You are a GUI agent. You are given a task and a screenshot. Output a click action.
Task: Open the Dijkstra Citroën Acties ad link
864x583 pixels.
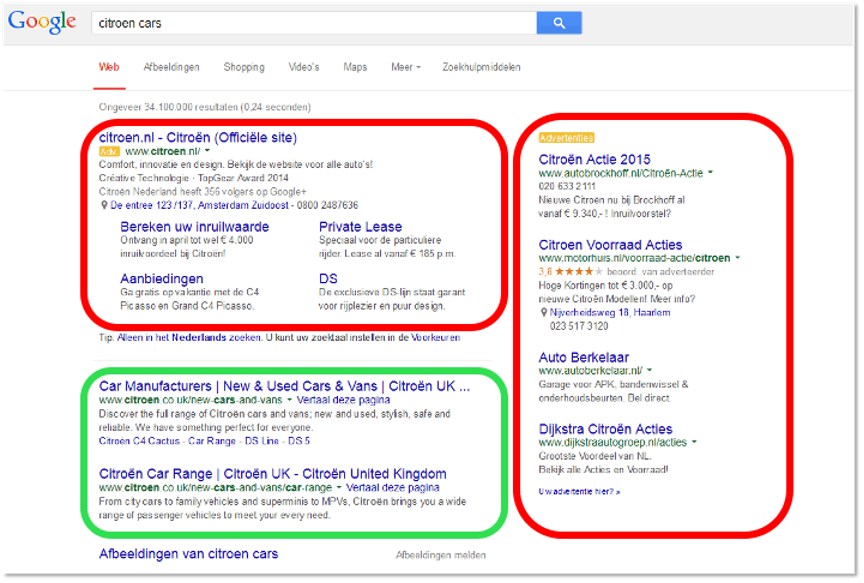click(x=605, y=429)
